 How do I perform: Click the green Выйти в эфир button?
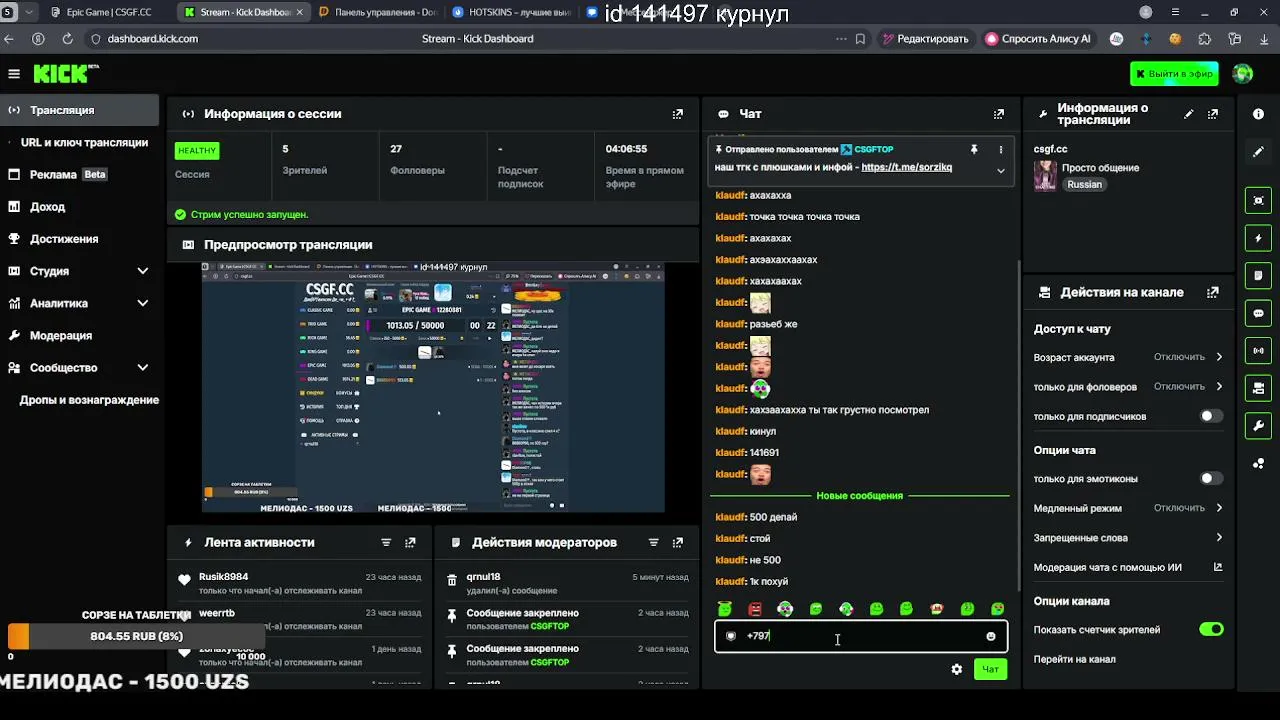point(1174,74)
